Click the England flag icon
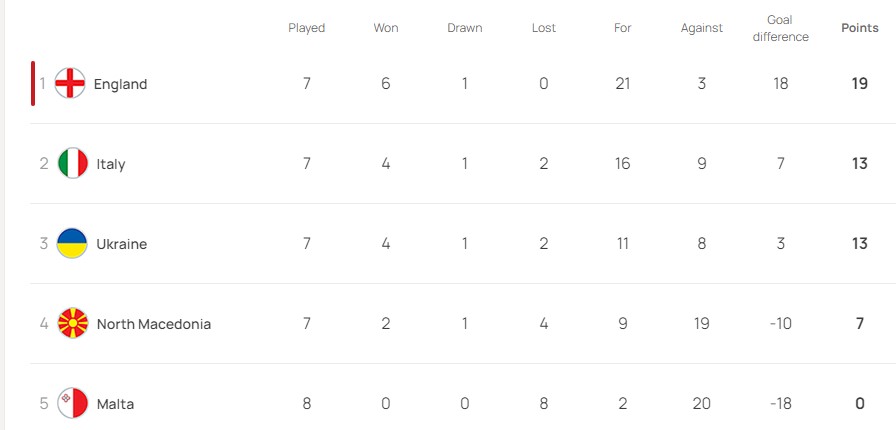 click(x=70, y=84)
